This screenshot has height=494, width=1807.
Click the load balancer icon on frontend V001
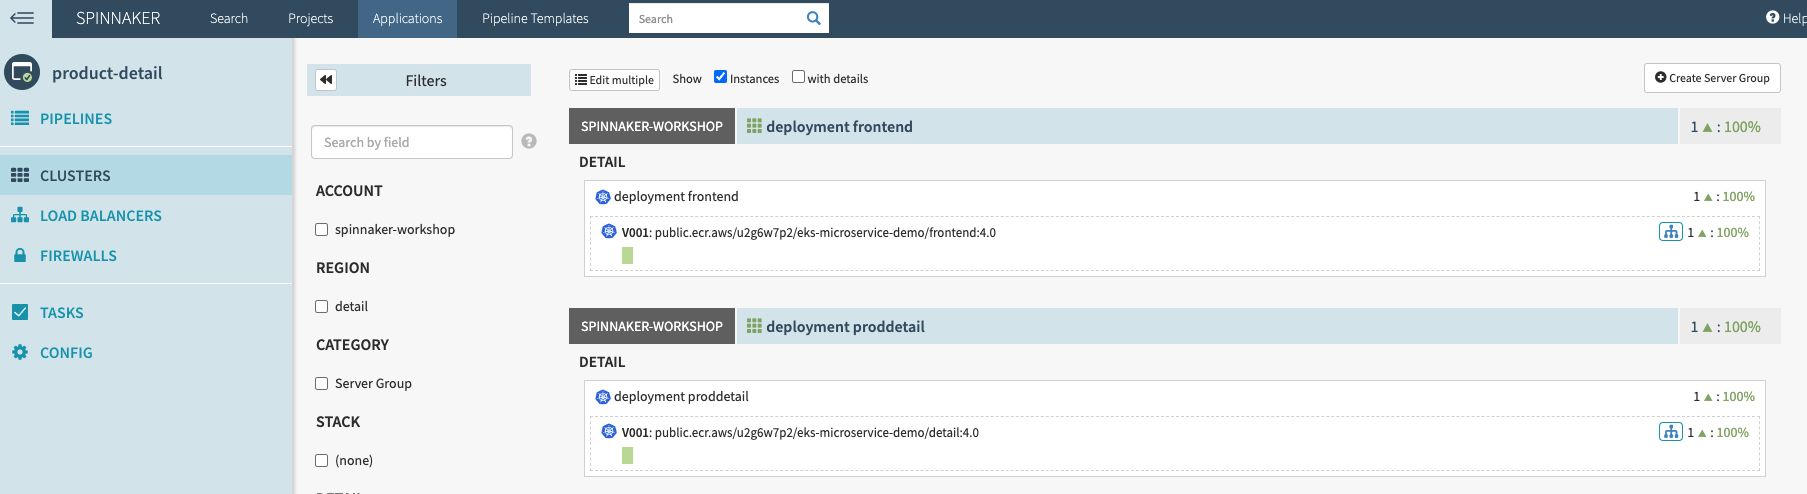tap(1670, 232)
